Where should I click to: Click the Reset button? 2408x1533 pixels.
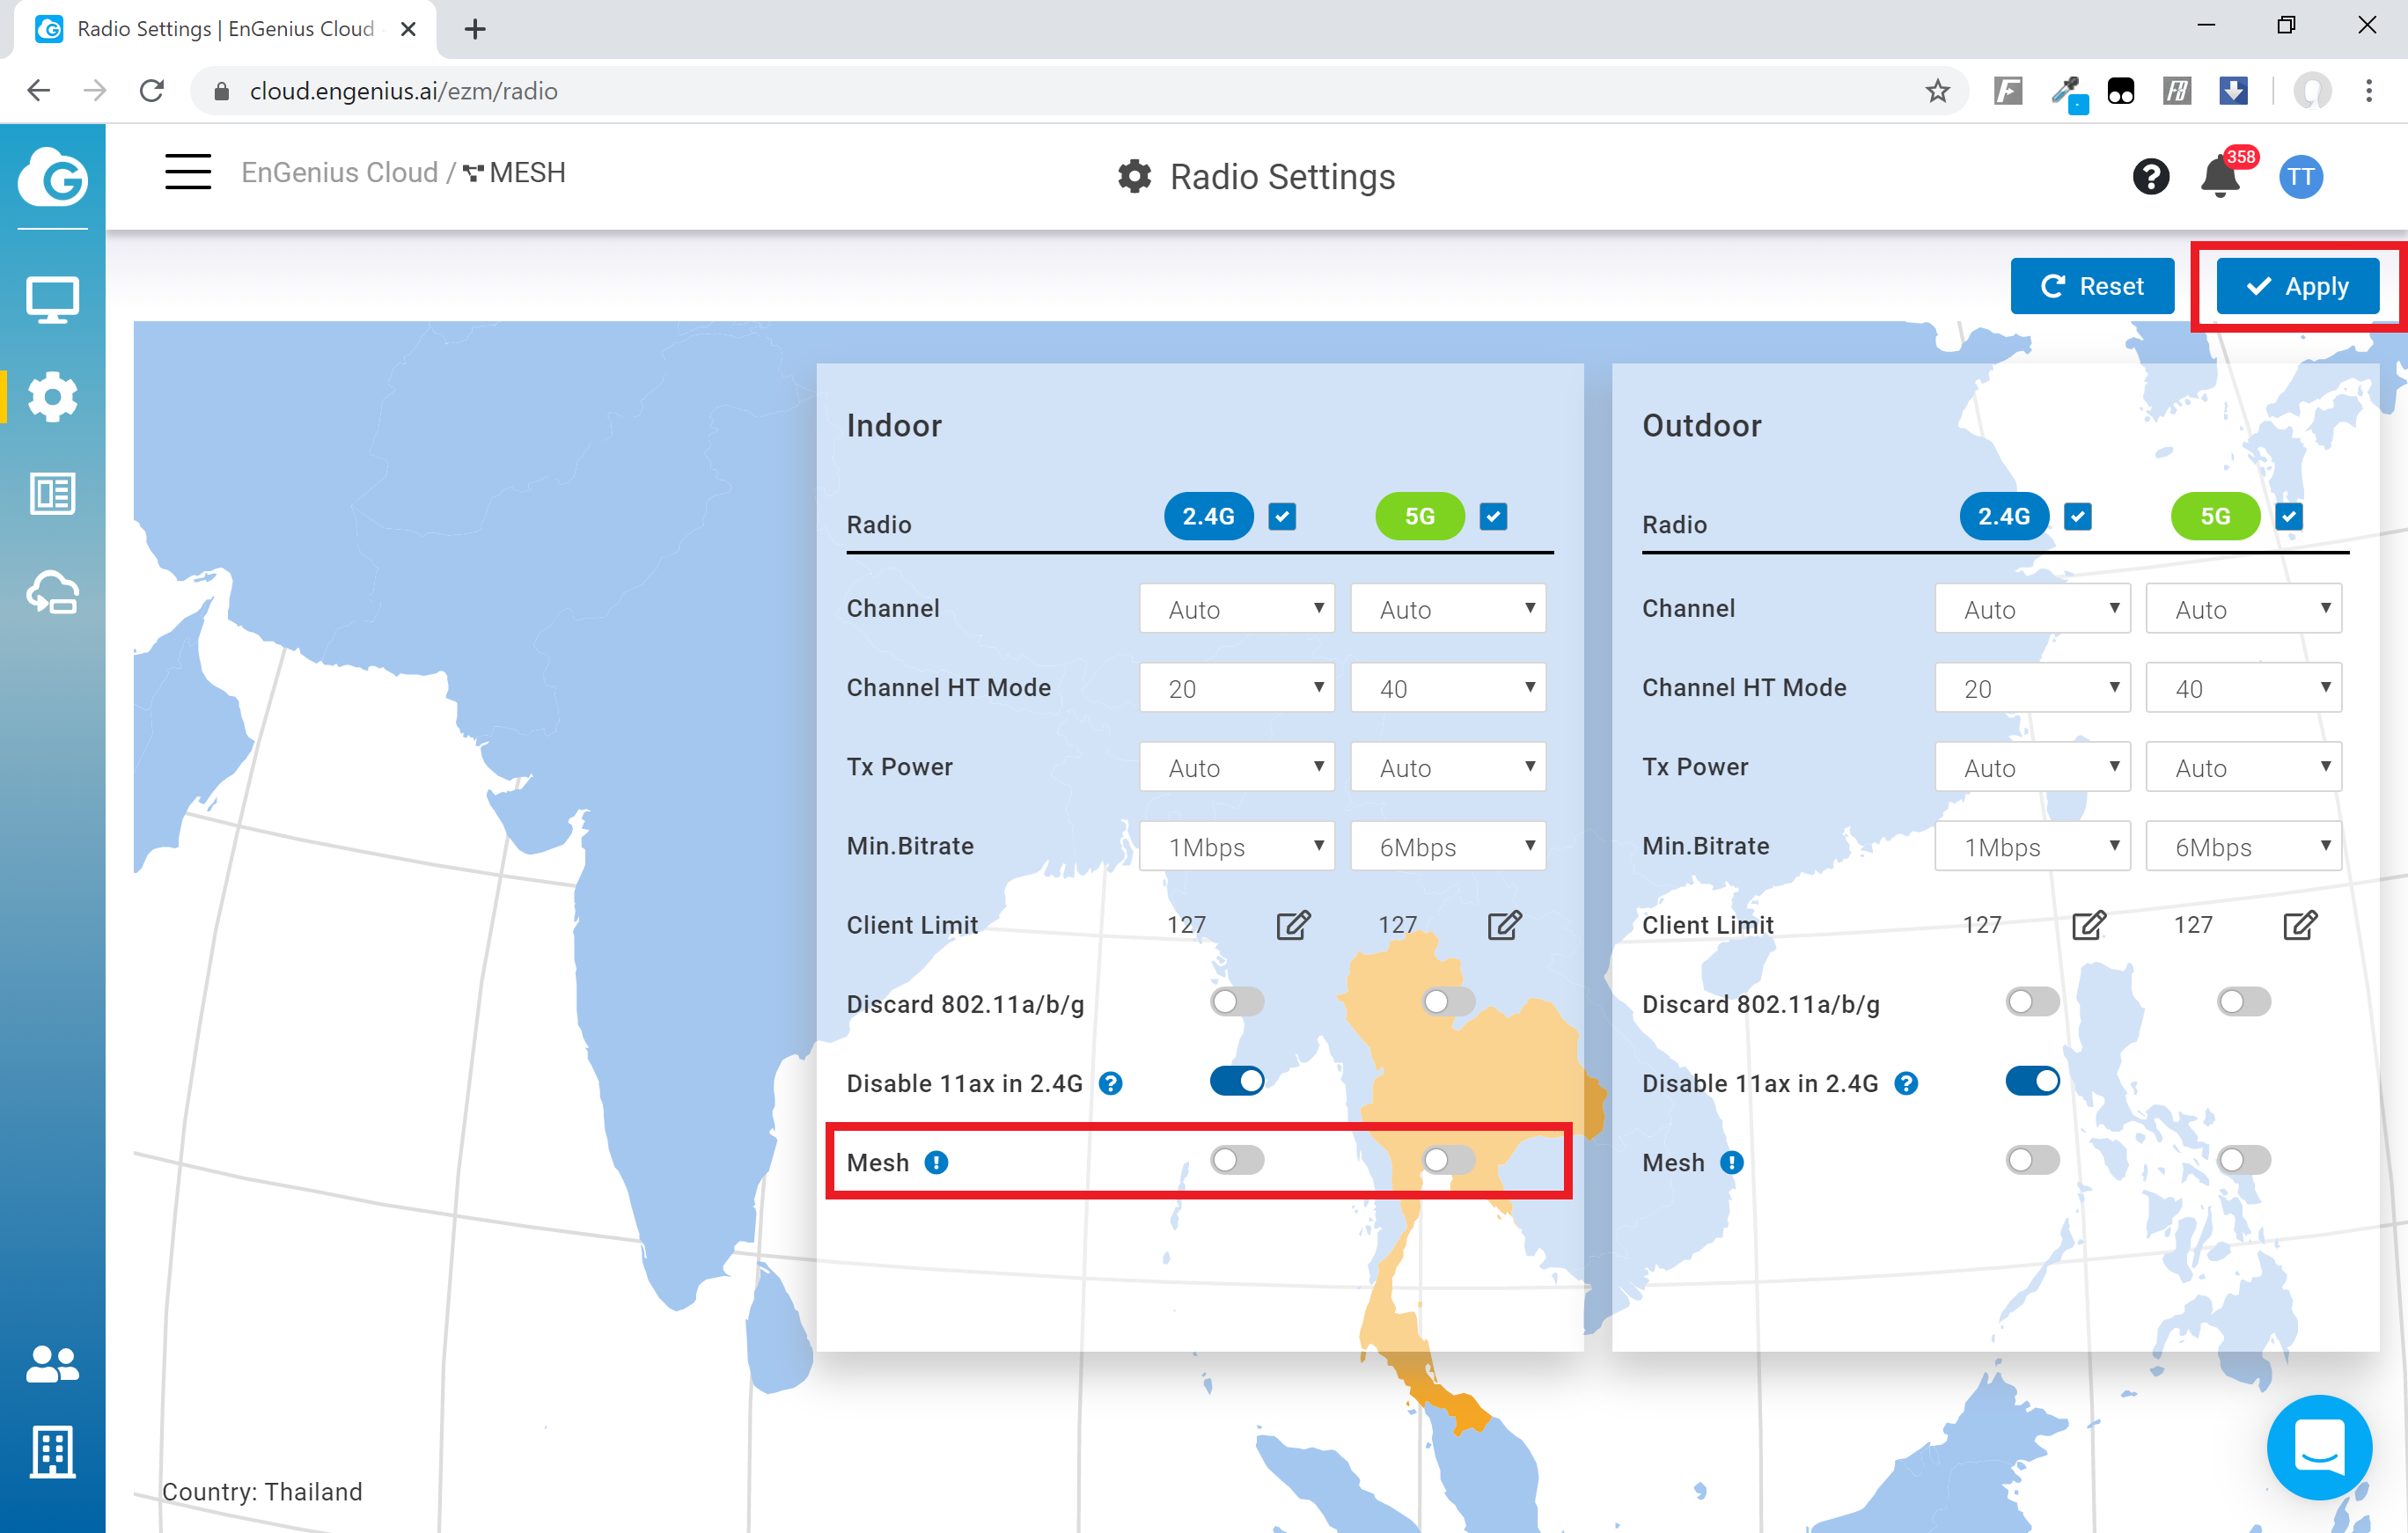click(2091, 286)
